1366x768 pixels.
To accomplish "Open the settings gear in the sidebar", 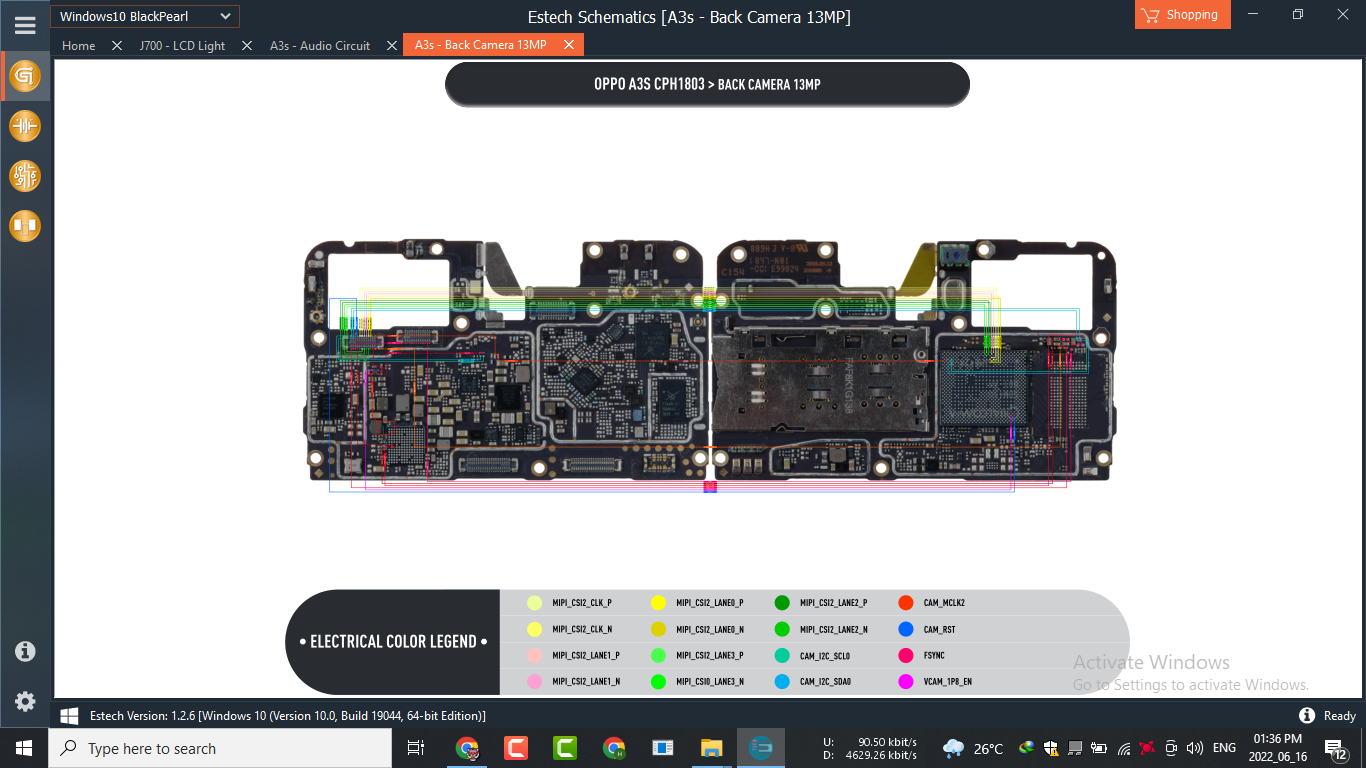I will click(x=25, y=701).
